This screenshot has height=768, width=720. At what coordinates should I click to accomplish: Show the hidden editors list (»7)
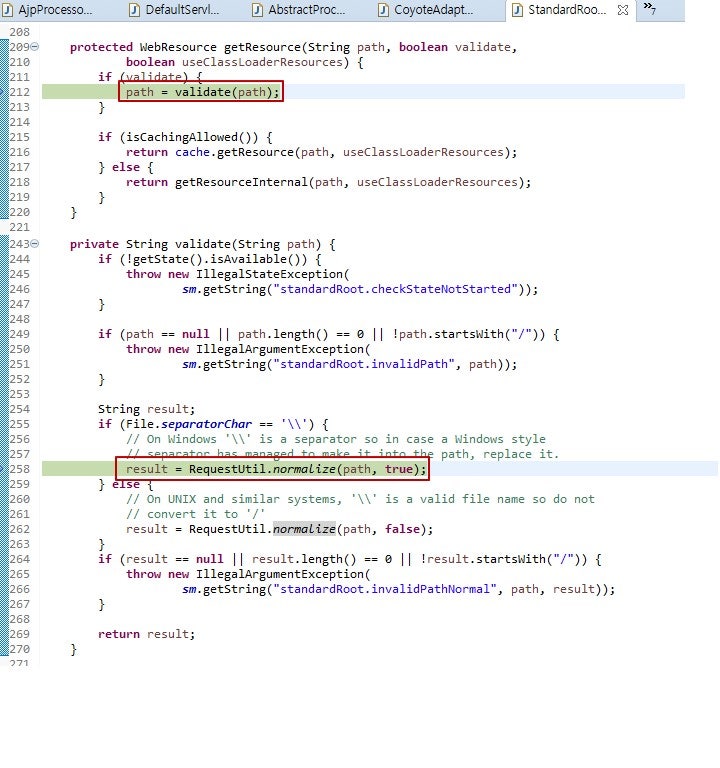pyautogui.click(x=649, y=8)
